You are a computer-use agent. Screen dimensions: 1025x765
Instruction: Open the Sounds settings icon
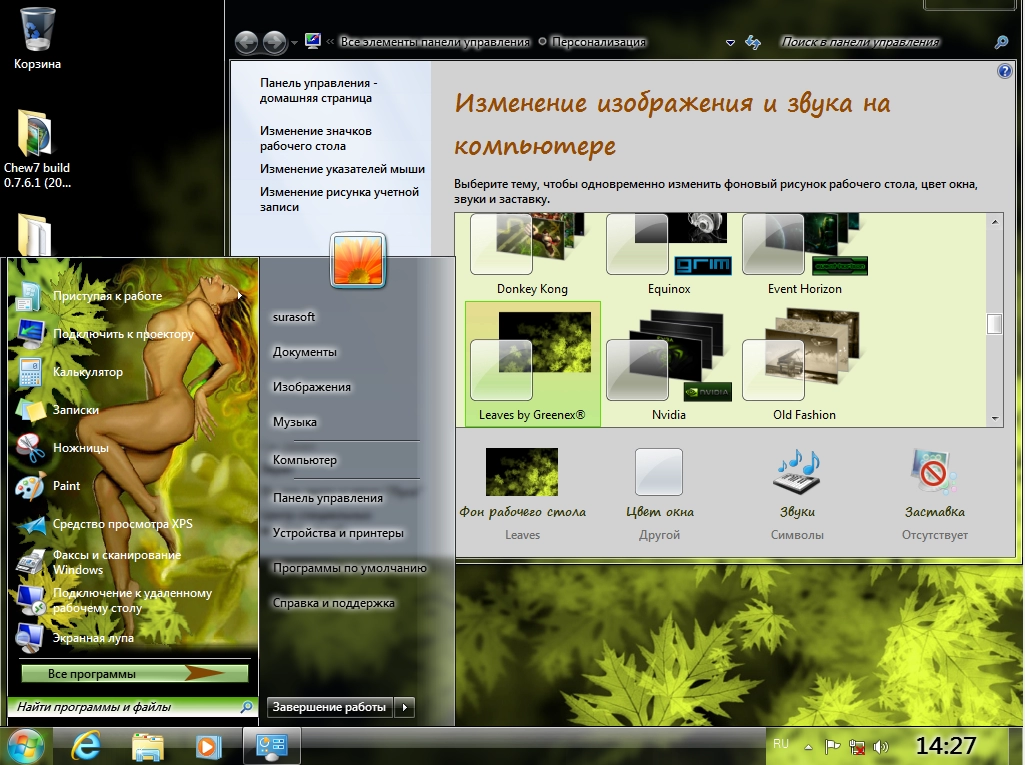796,472
